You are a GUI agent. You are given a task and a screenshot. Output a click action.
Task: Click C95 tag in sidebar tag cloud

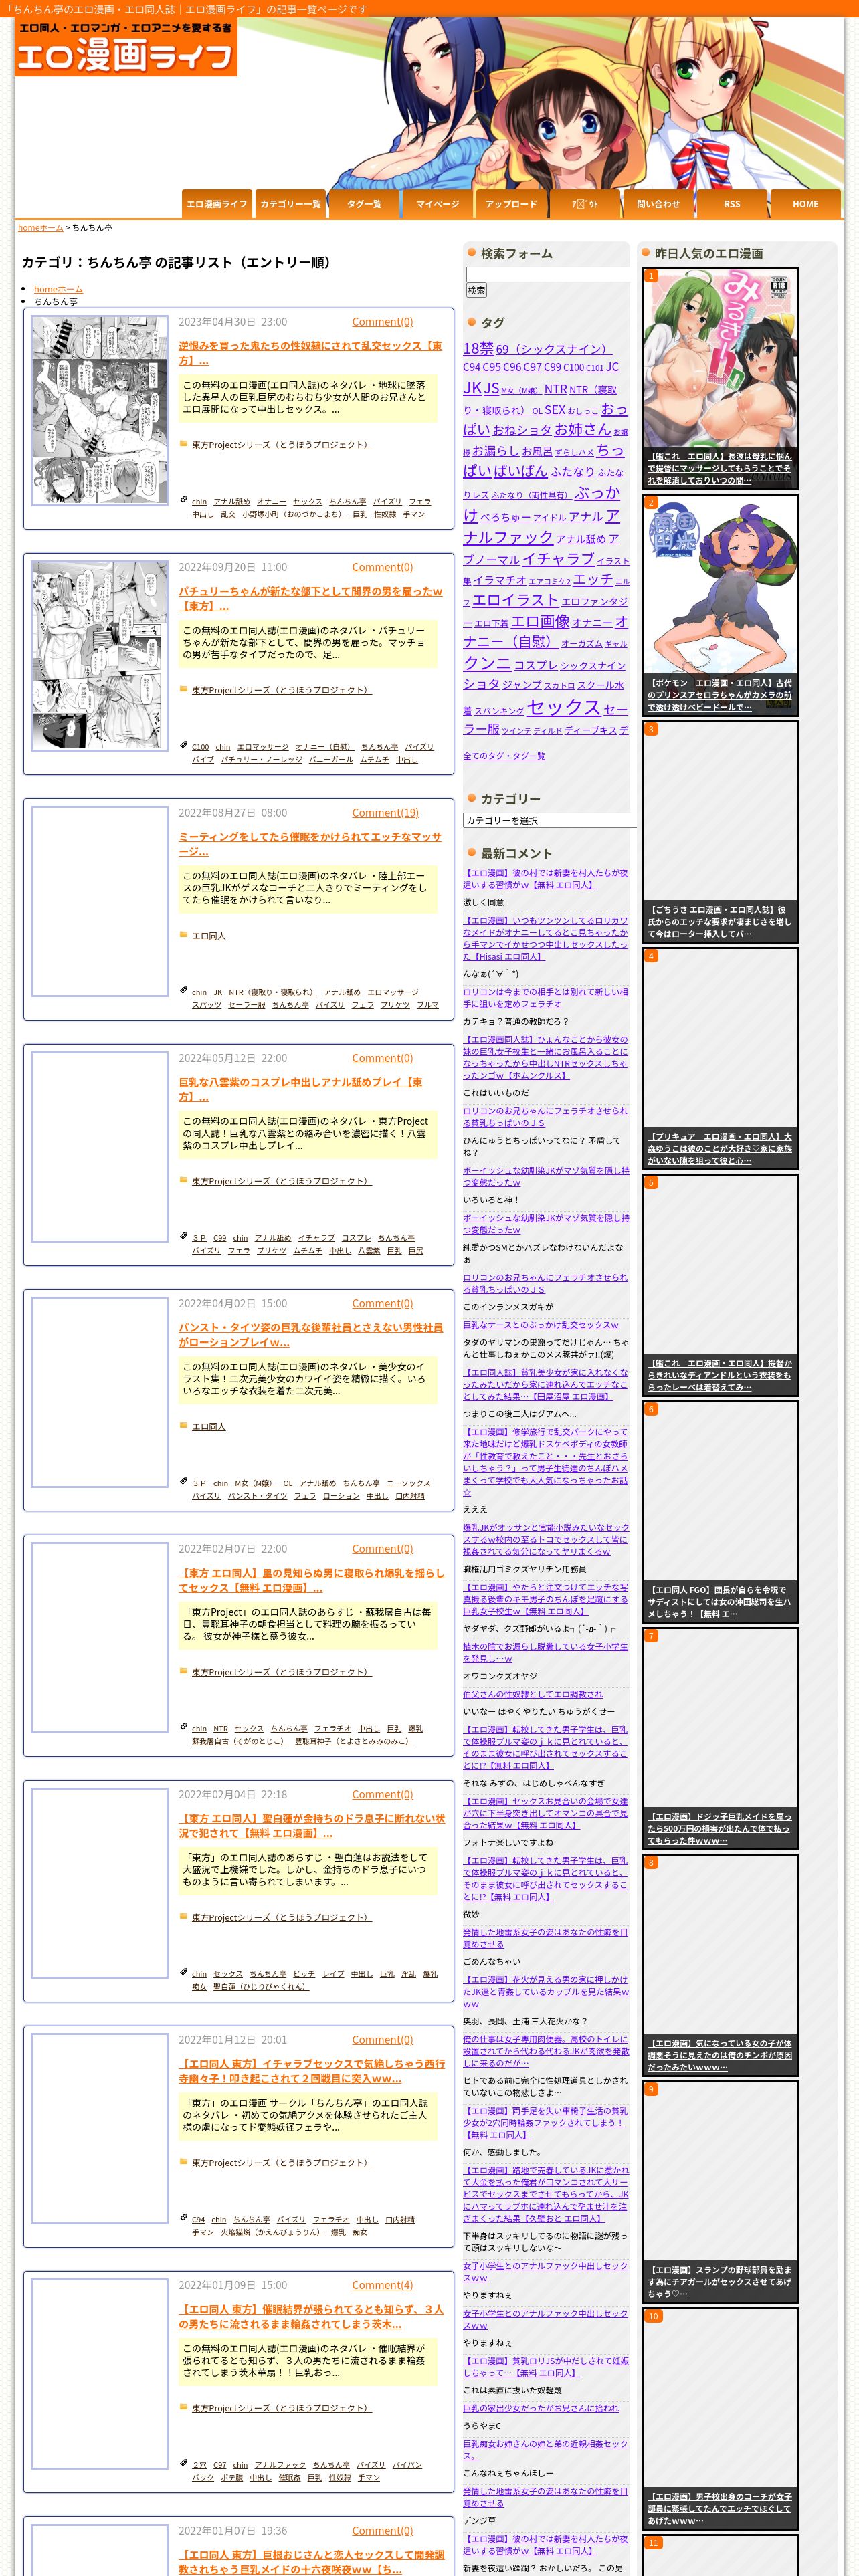pyautogui.click(x=492, y=368)
